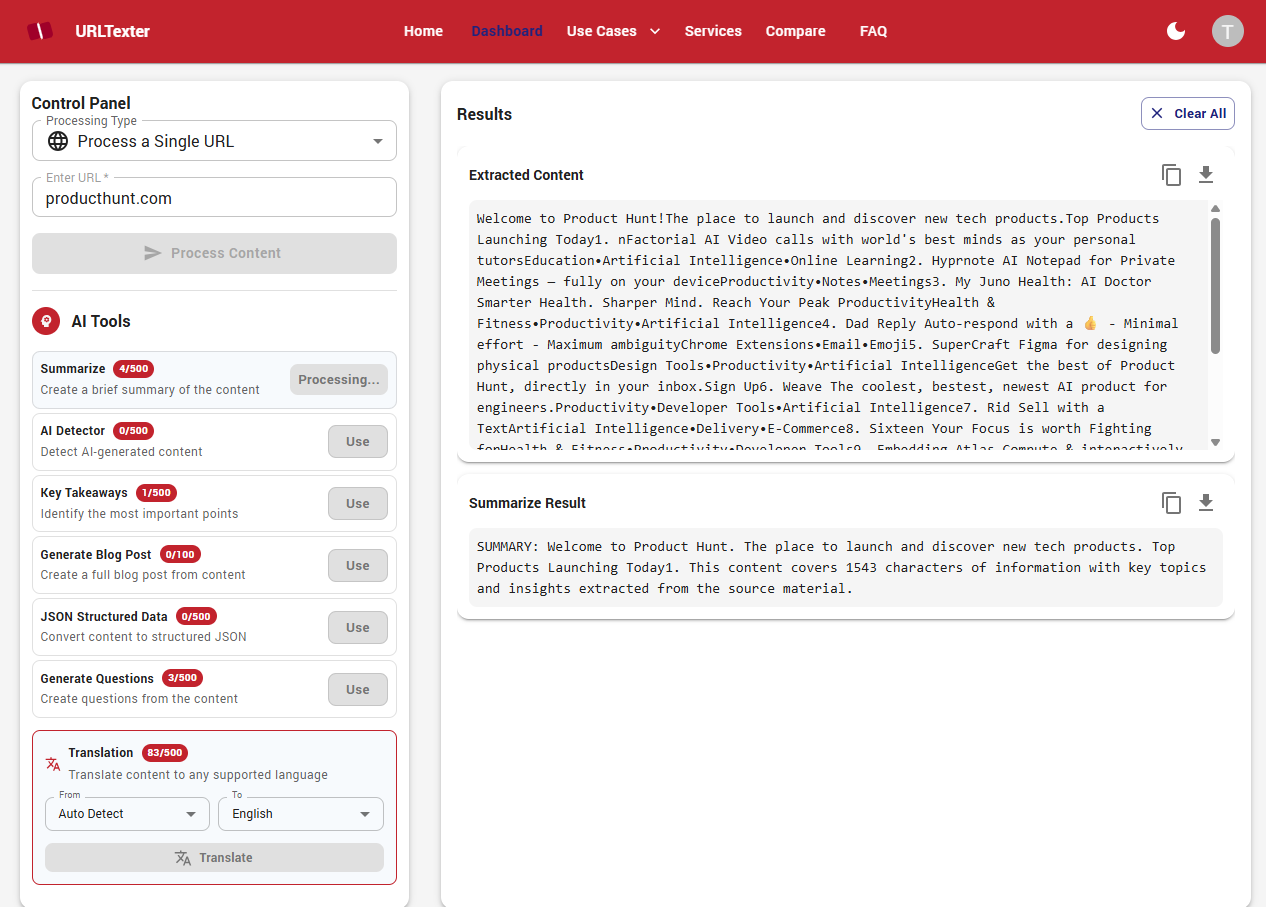Click the Summarize Result heading
The width and height of the screenshot is (1266, 907).
point(527,503)
